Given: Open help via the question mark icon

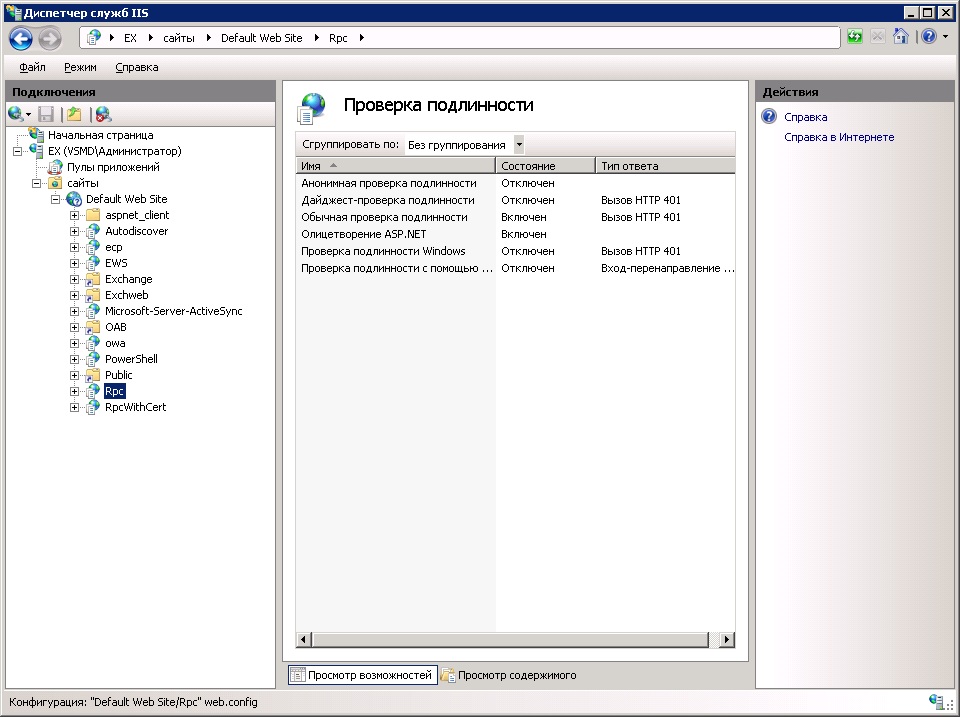Looking at the screenshot, I should point(929,37).
